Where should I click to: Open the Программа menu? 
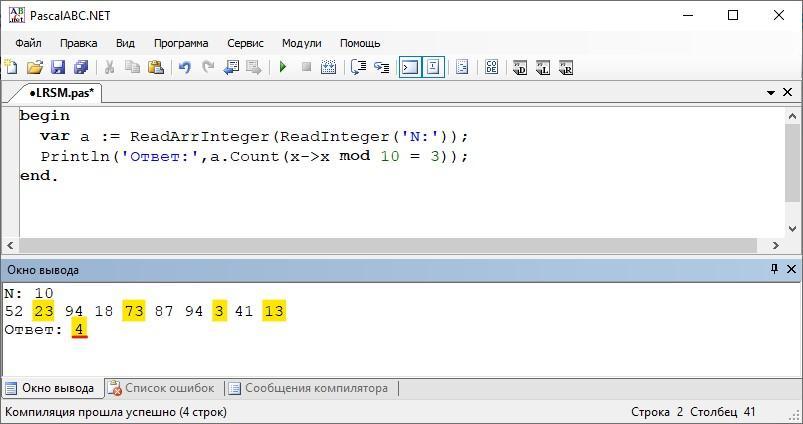[181, 43]
